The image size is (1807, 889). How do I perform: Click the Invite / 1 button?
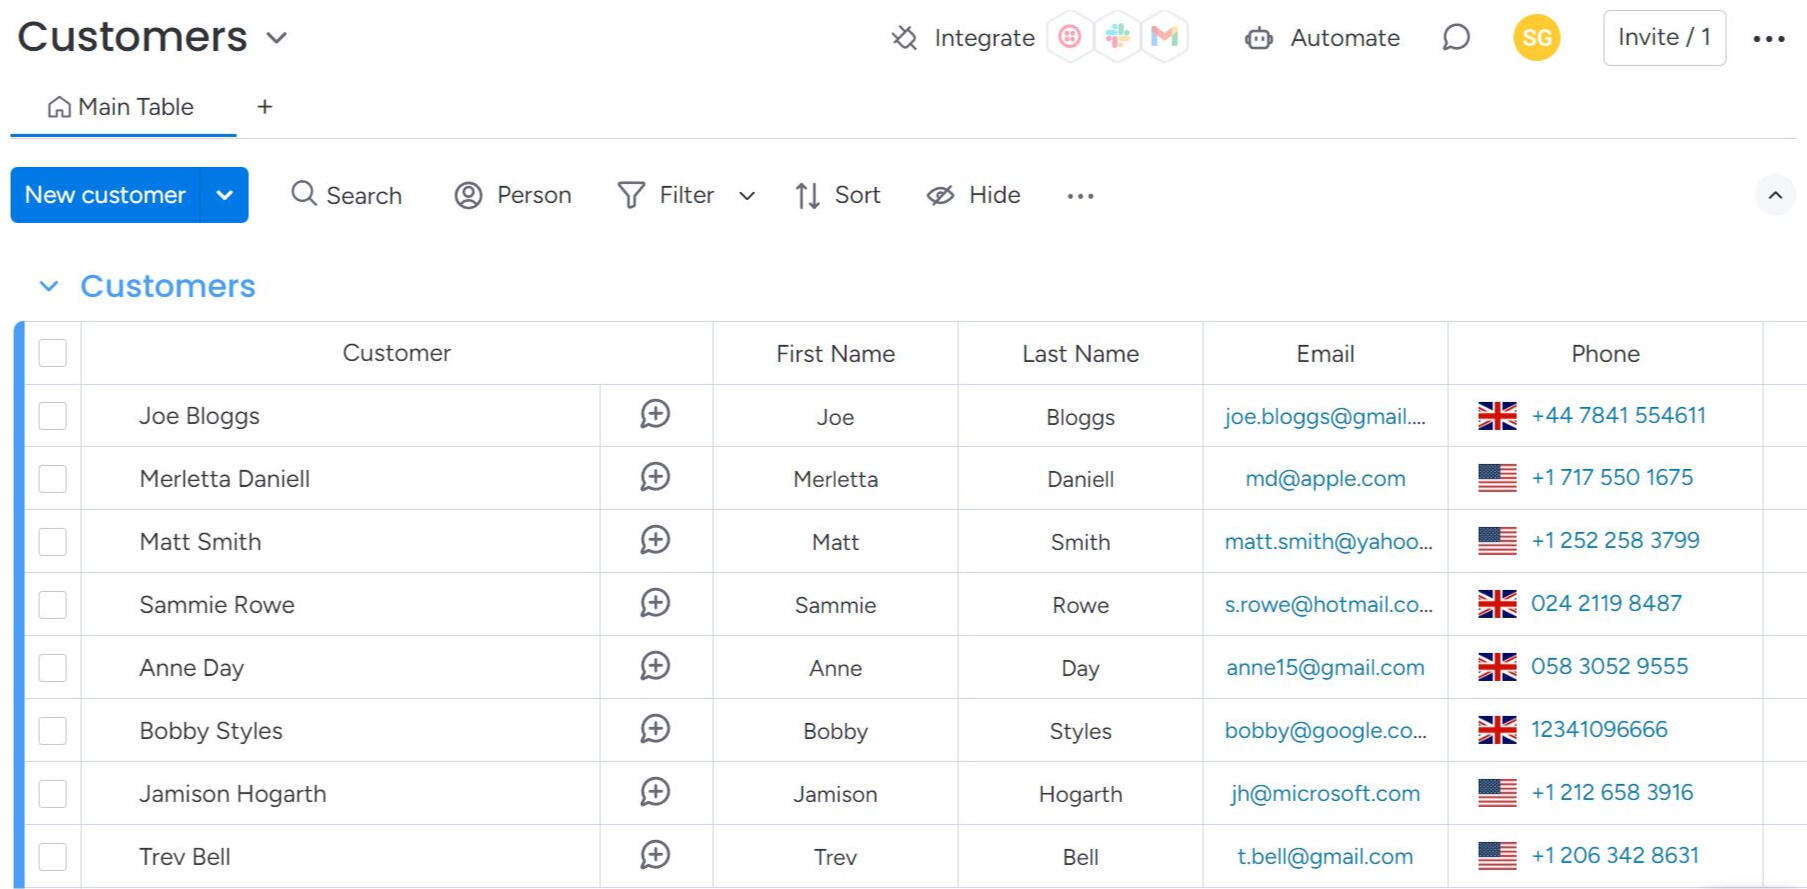click(x=1664, y=38)
